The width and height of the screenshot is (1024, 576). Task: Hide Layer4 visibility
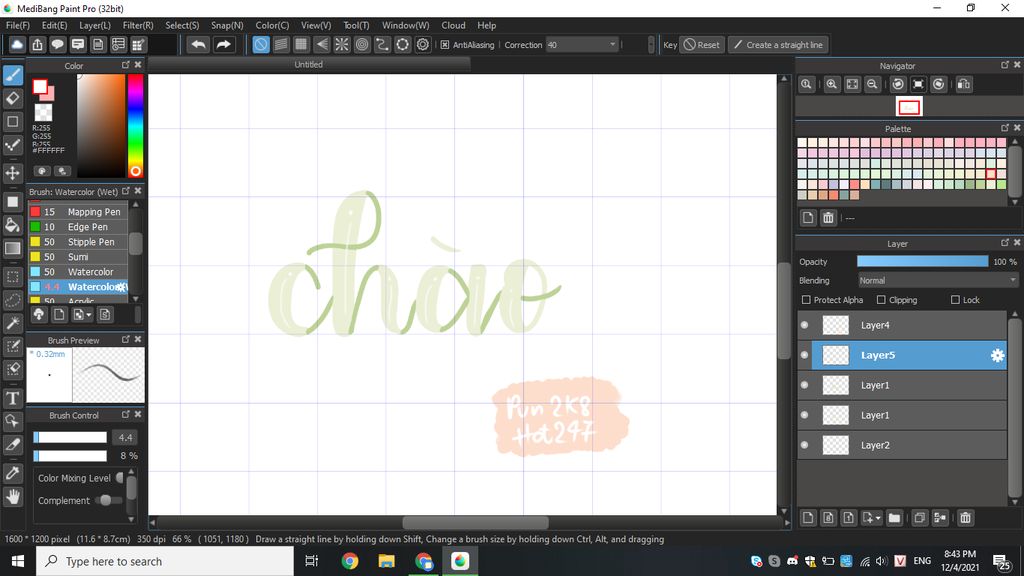805,325
